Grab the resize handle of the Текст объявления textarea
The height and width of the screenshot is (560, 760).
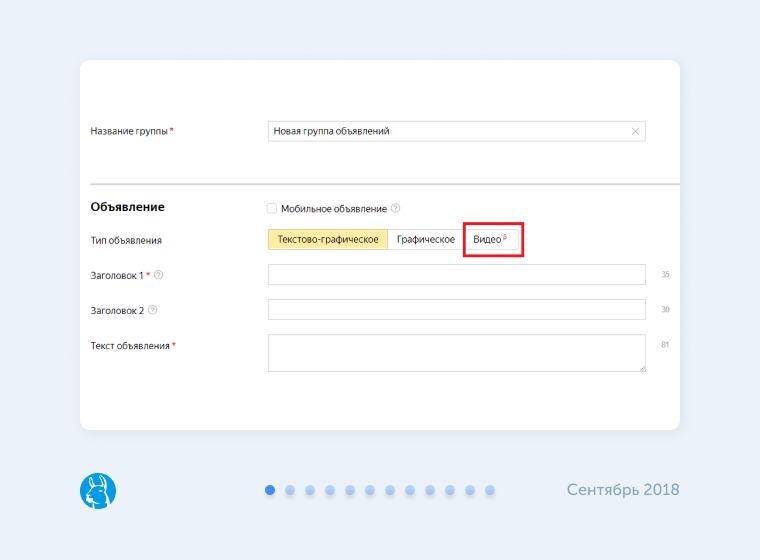pos(641,367)
